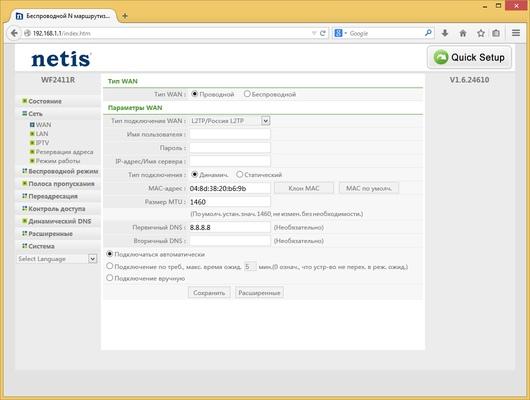Click the MAC-адрес input field
The height and width of the screenshot is (400, 530).
[230, 188]
